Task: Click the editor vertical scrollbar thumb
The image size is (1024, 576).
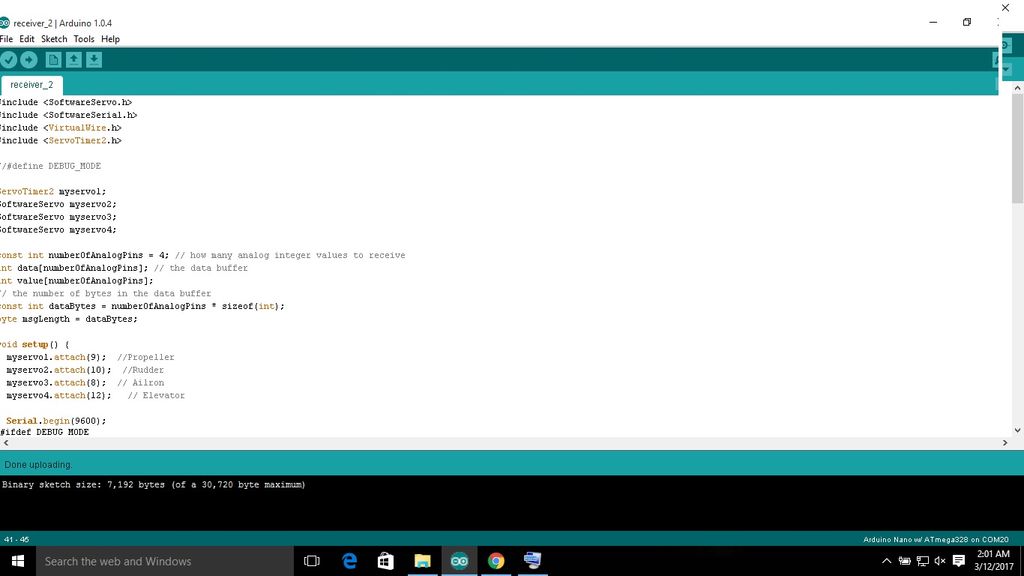Action: pyautogui.click(x=1017, y=148)
